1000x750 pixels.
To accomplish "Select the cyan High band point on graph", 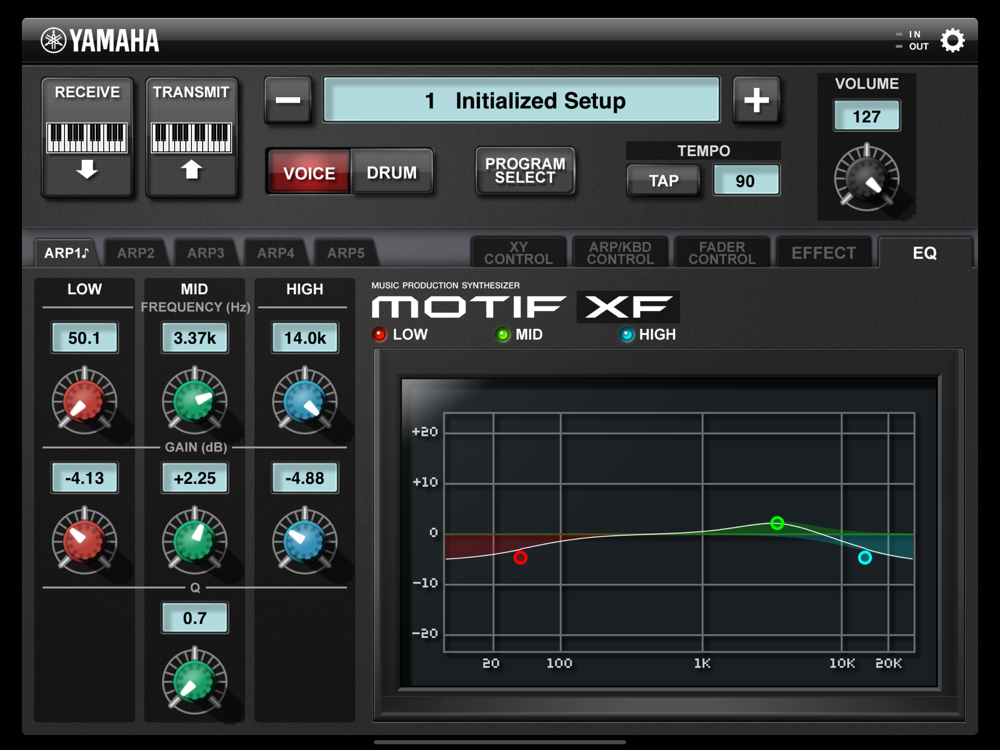I will [865, 558].
